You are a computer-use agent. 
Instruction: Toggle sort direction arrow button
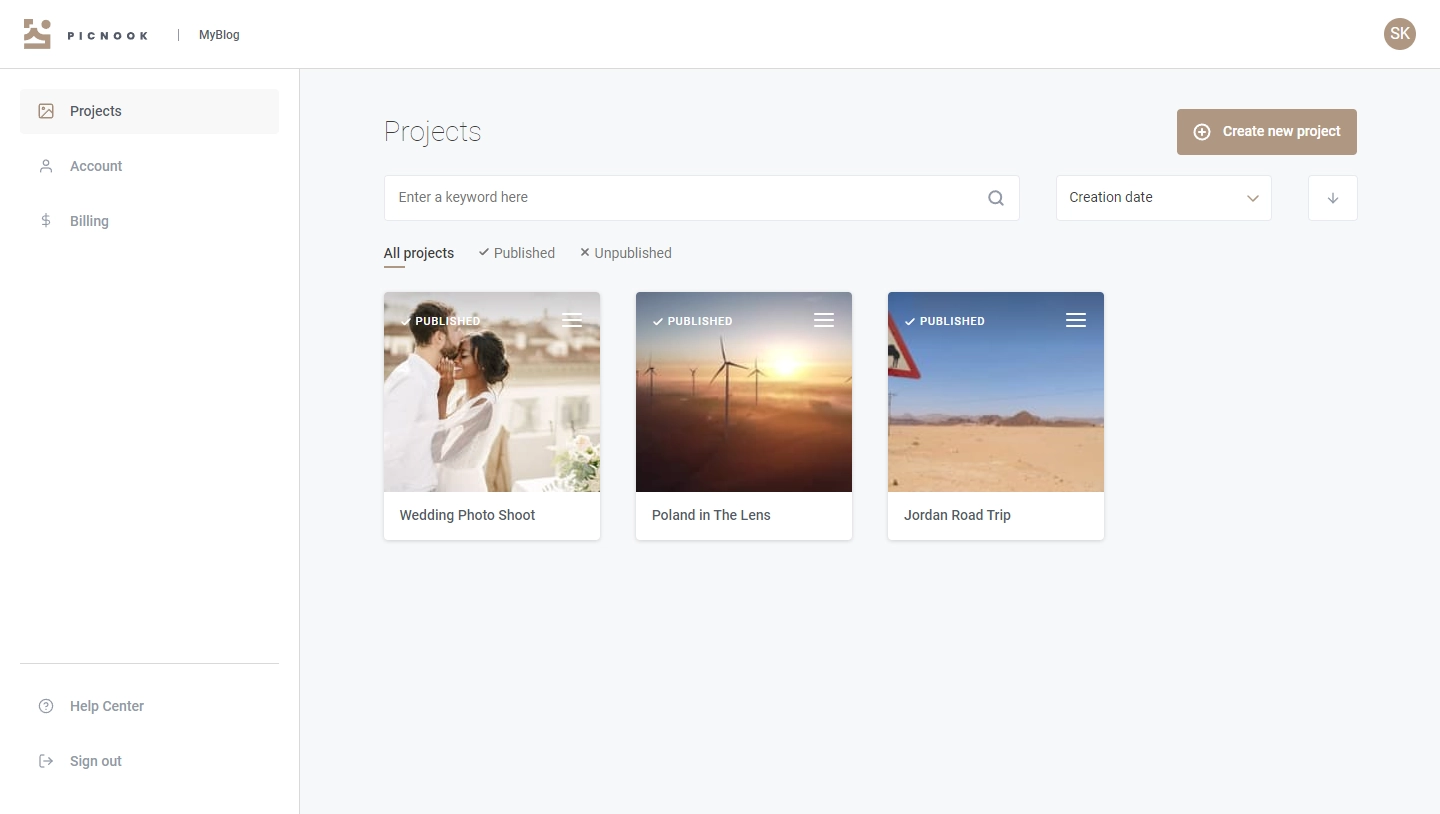coord(1332,198)
